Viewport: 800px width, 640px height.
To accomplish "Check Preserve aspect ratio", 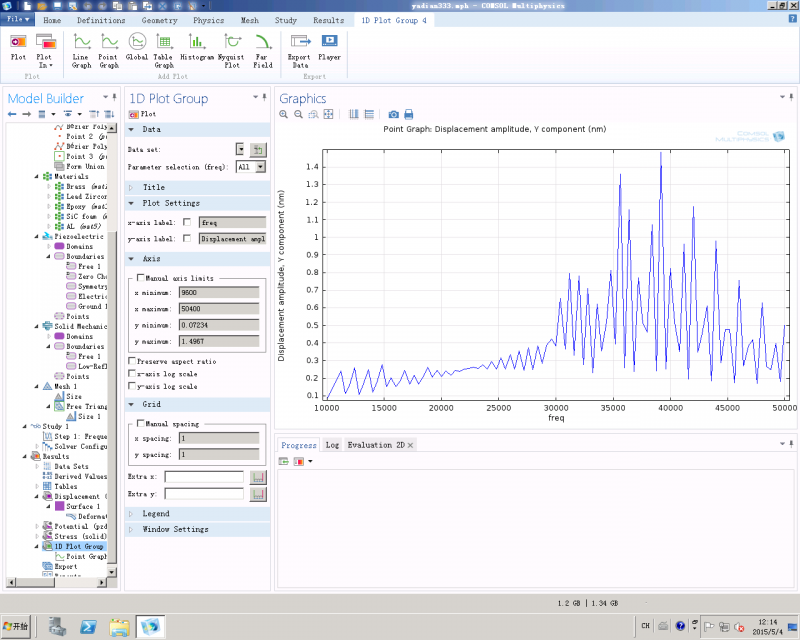I will pos(133,360).
